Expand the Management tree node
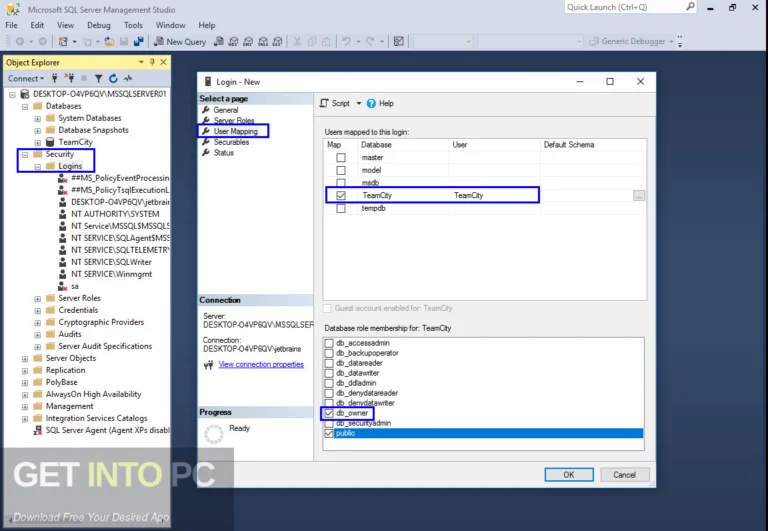 tap(25, 407)
